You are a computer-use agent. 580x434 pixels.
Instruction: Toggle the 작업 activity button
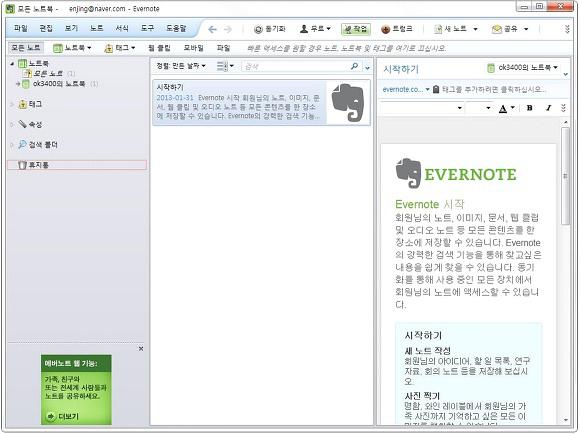click(x=355, y=29)
